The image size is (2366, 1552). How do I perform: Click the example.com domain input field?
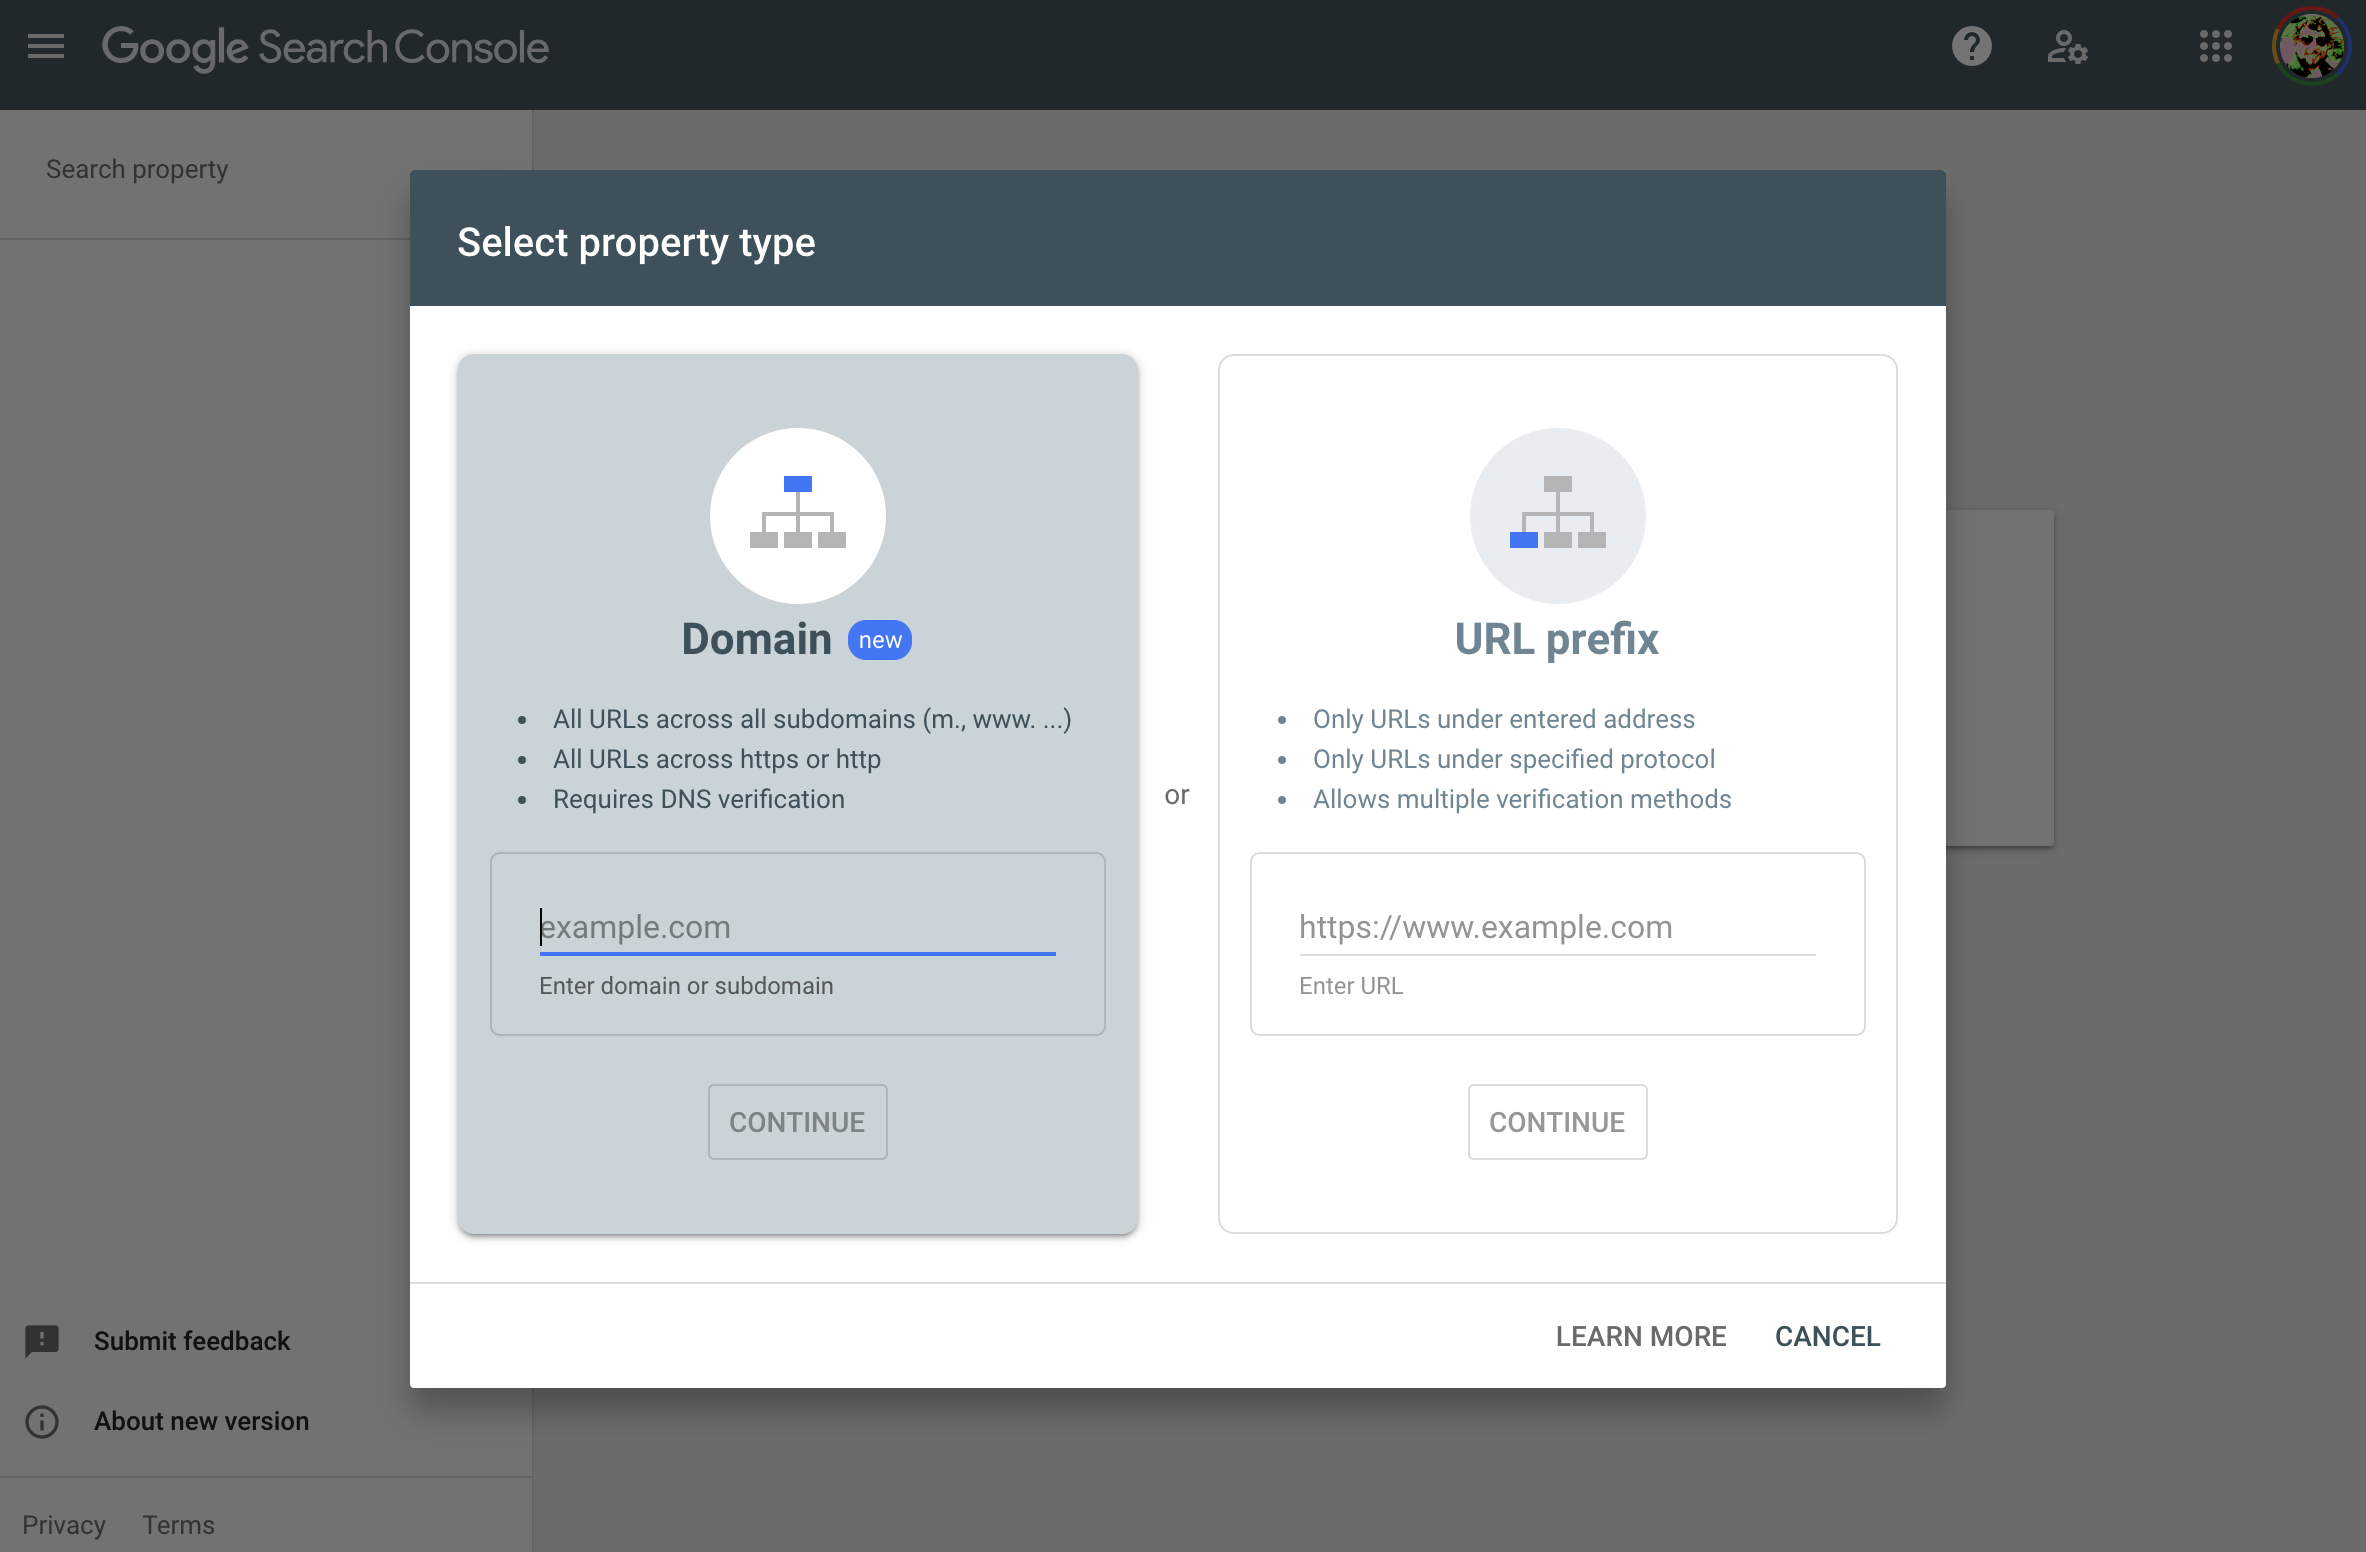click(797, 927)
